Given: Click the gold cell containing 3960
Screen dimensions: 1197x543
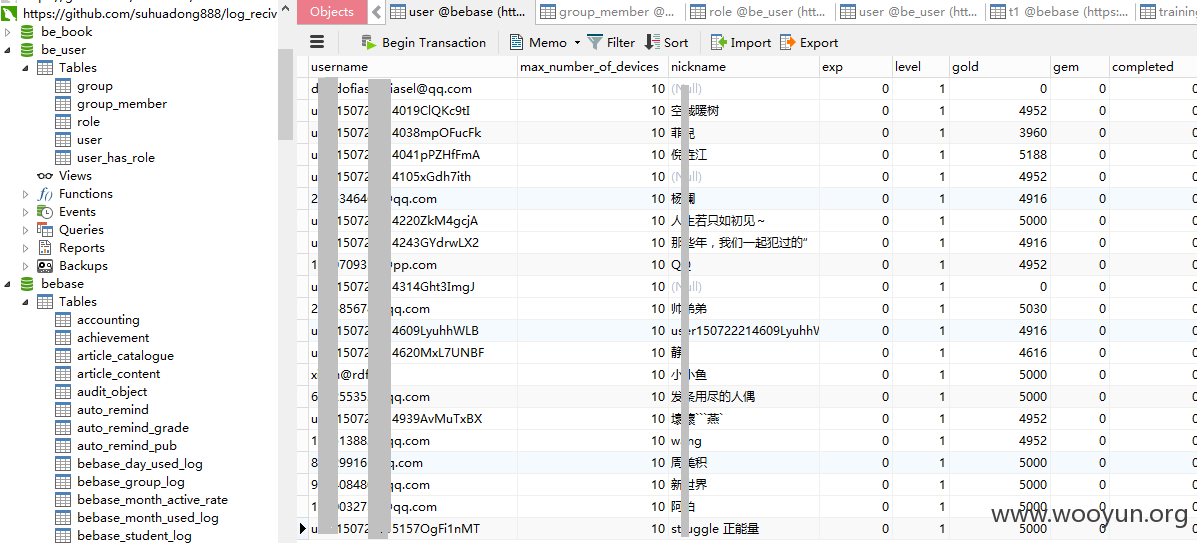Looking at the screenshot, I should pos(1000,133).
